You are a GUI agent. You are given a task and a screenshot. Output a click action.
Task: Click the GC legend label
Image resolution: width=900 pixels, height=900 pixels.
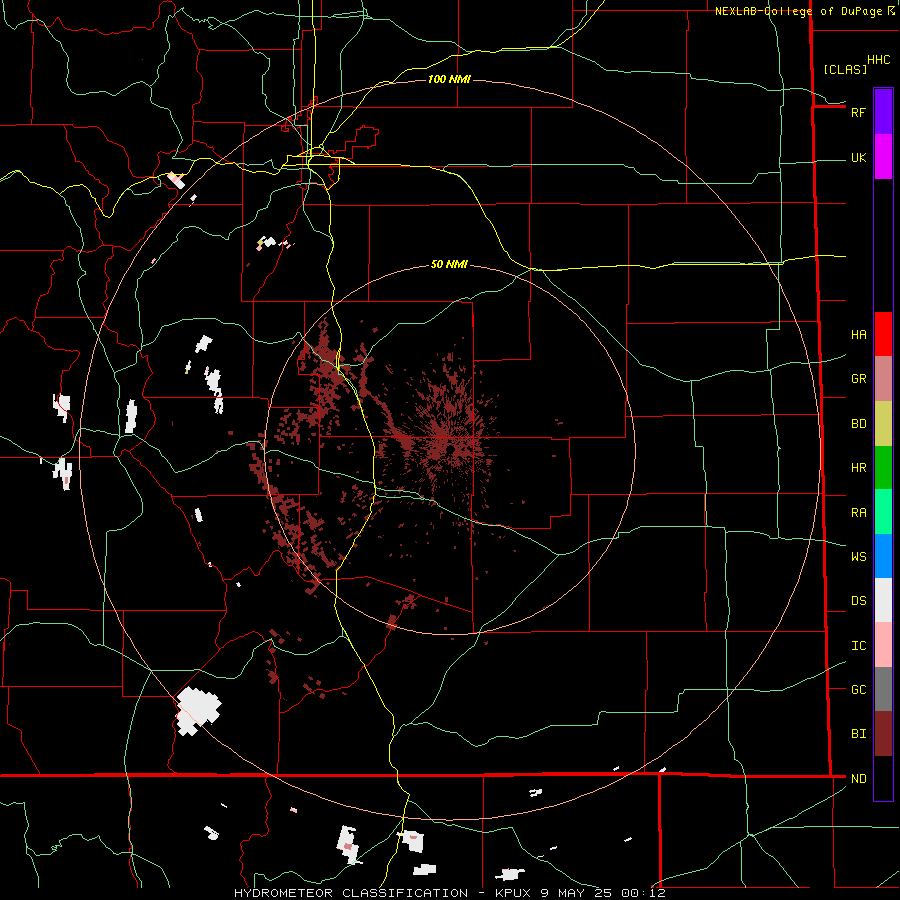(858, 690)
